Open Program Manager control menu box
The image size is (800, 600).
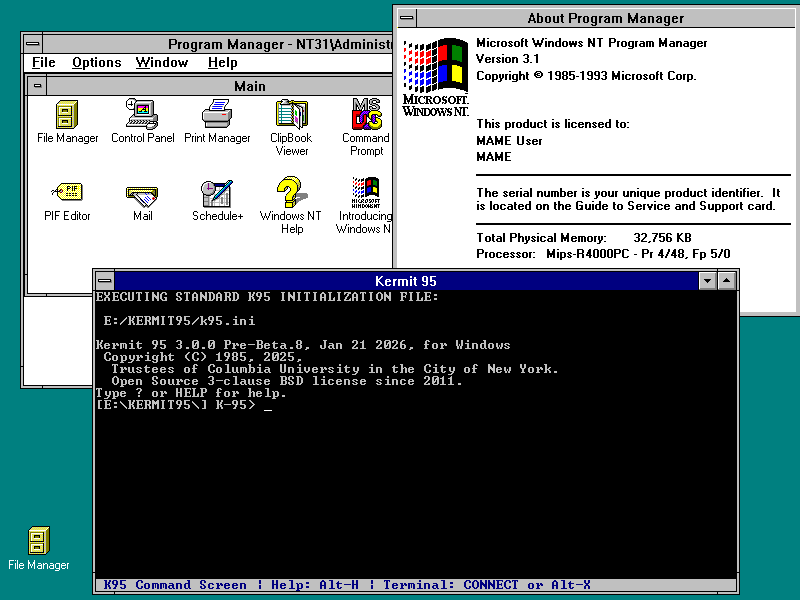[33, 44]
